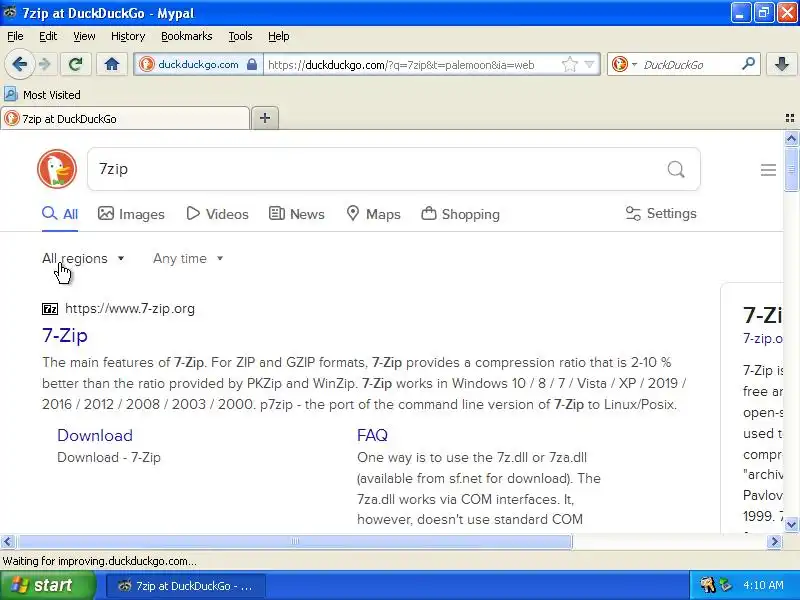Open the Windows Start menu
800x600 pixels.
pyautogui.click(x=47, y=585)
